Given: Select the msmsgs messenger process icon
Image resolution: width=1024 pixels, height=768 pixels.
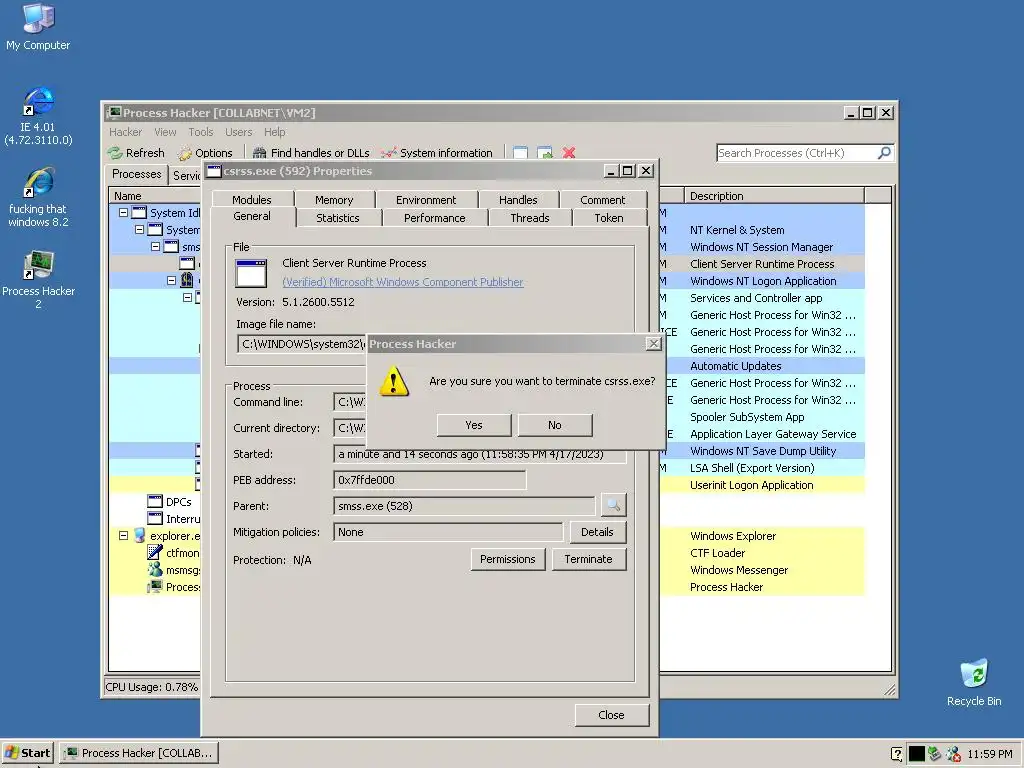Looking at the screenshot, I should coord(155,569).
